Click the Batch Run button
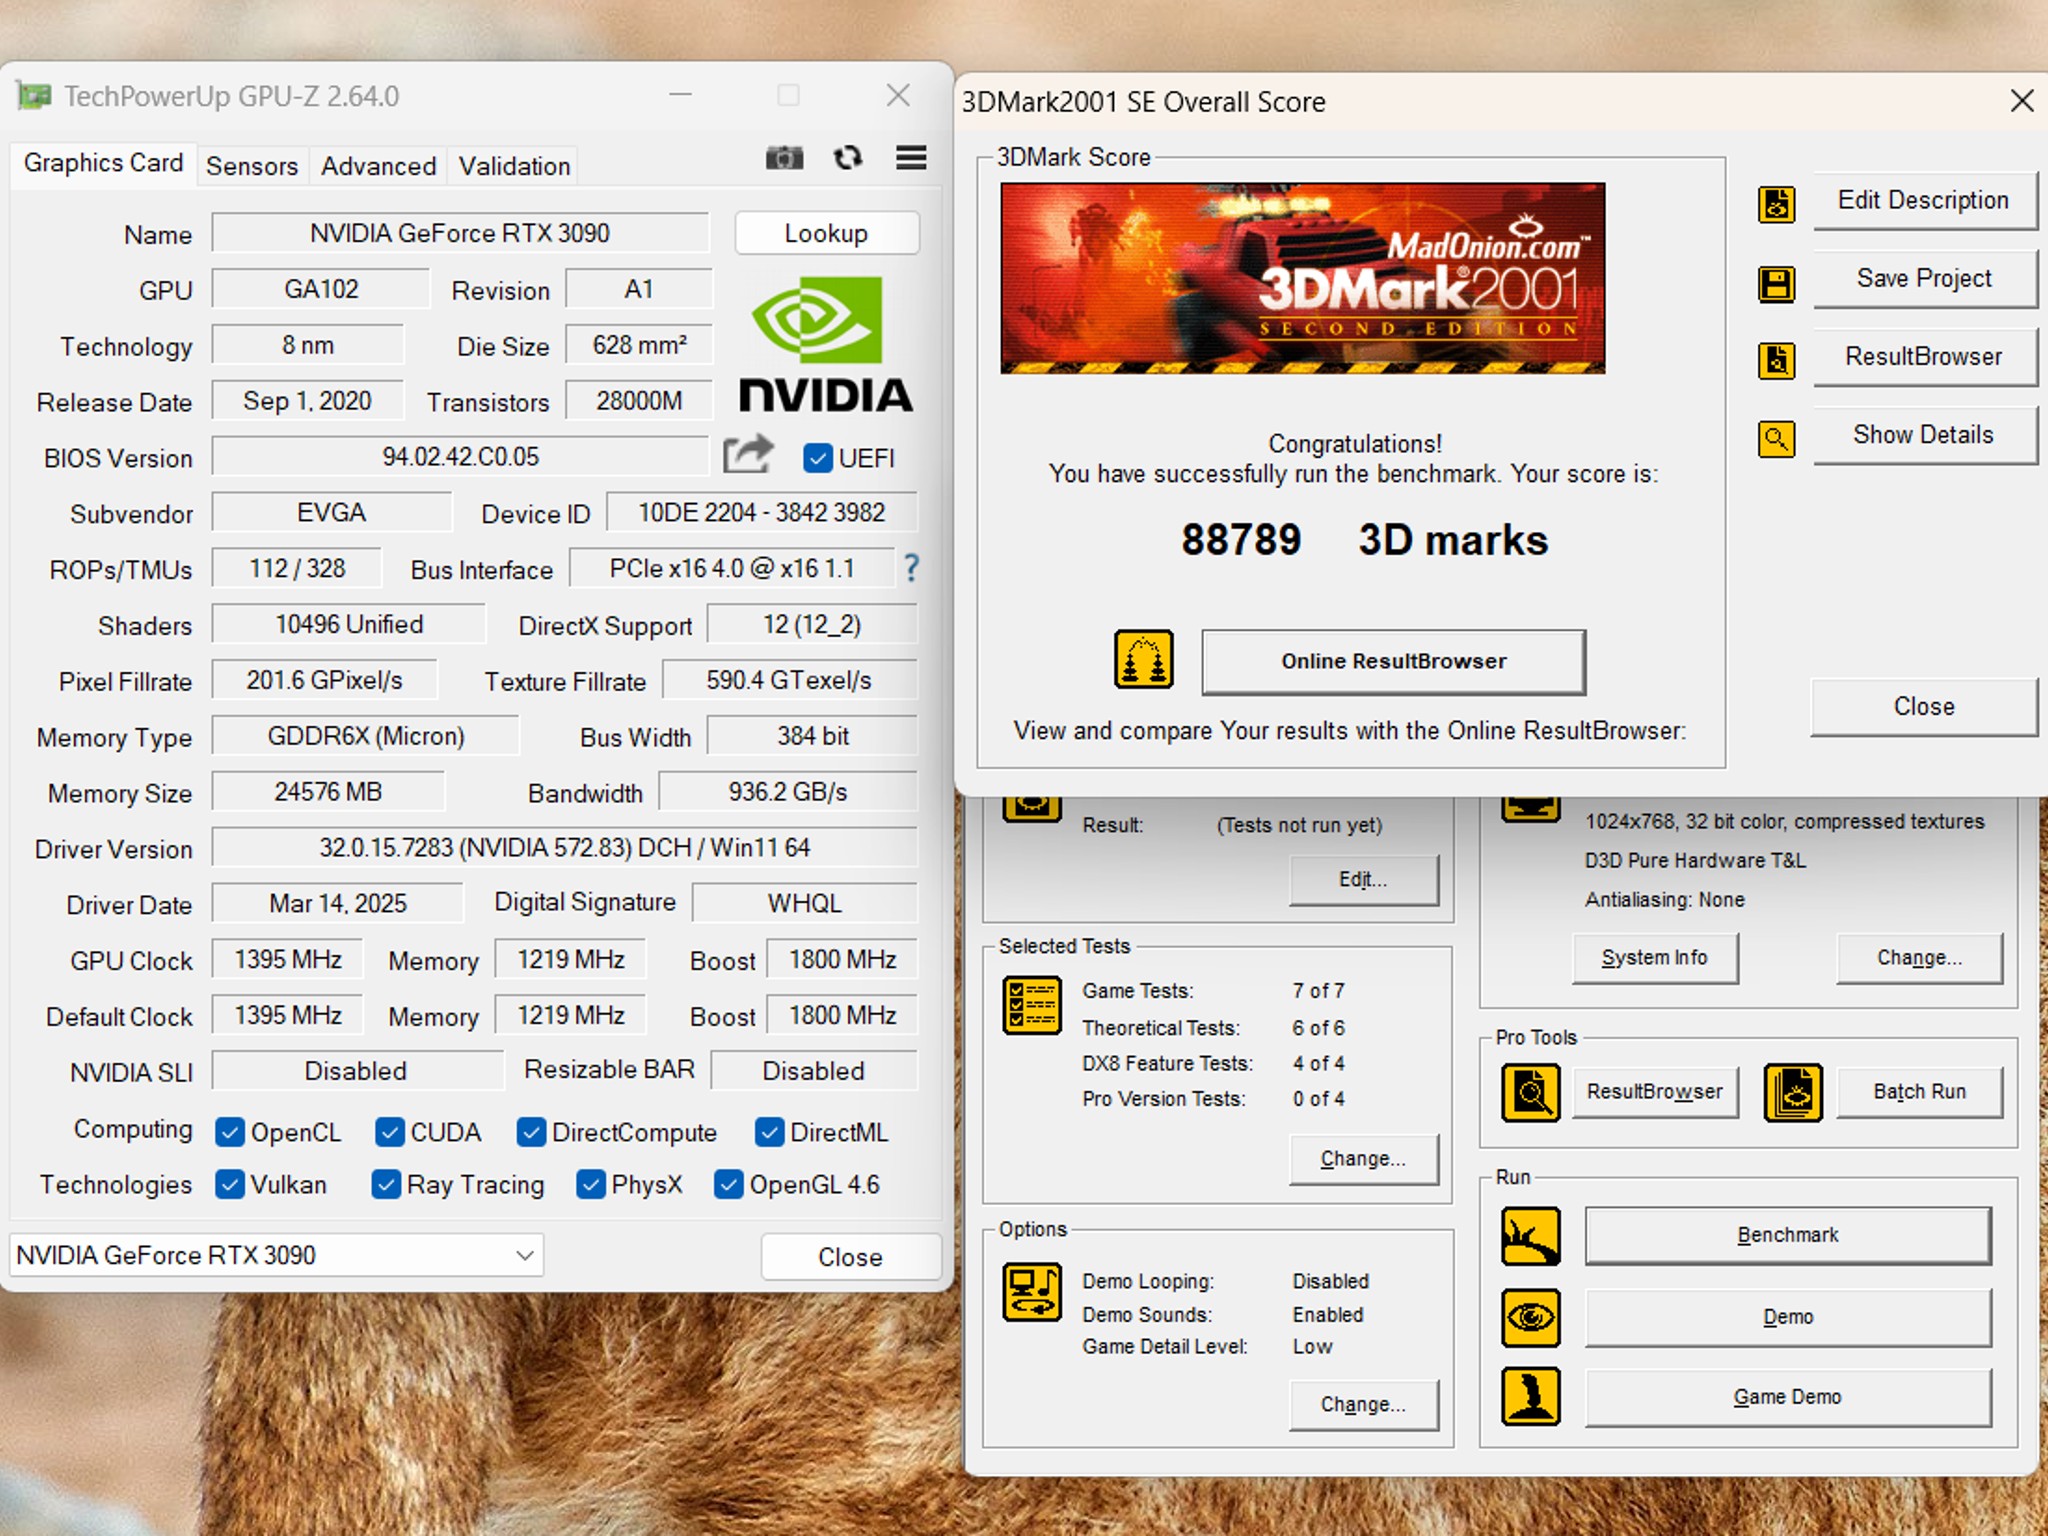Screen dimensions: 2048x1536 tap(1919, 1091)
